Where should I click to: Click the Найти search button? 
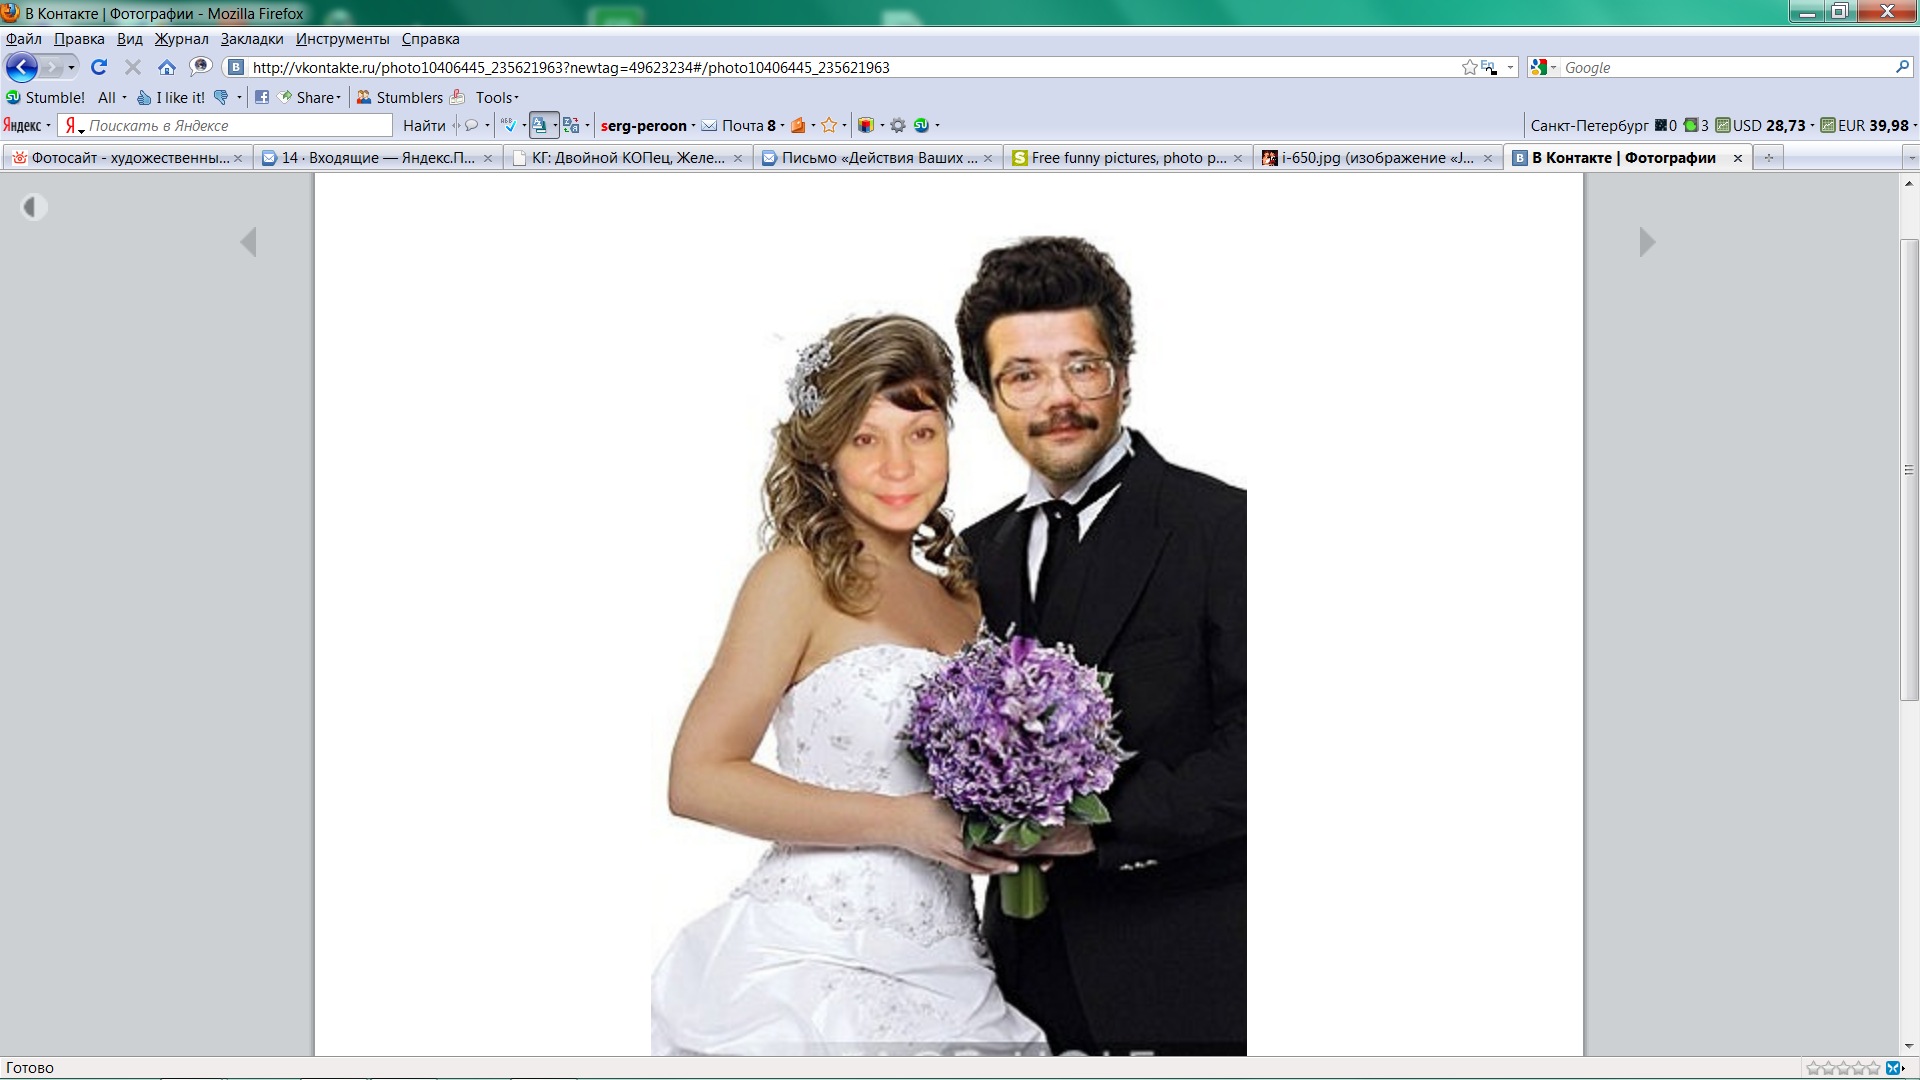tap(424, 125)
